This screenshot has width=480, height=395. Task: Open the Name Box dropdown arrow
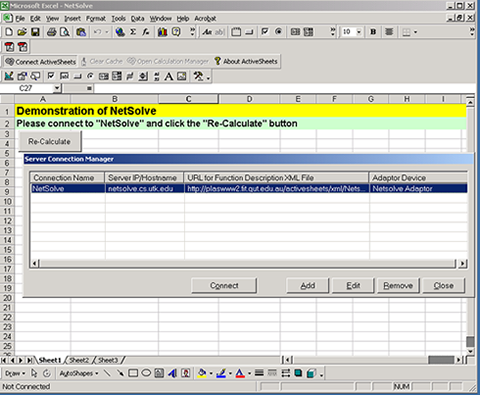[57, 88]
